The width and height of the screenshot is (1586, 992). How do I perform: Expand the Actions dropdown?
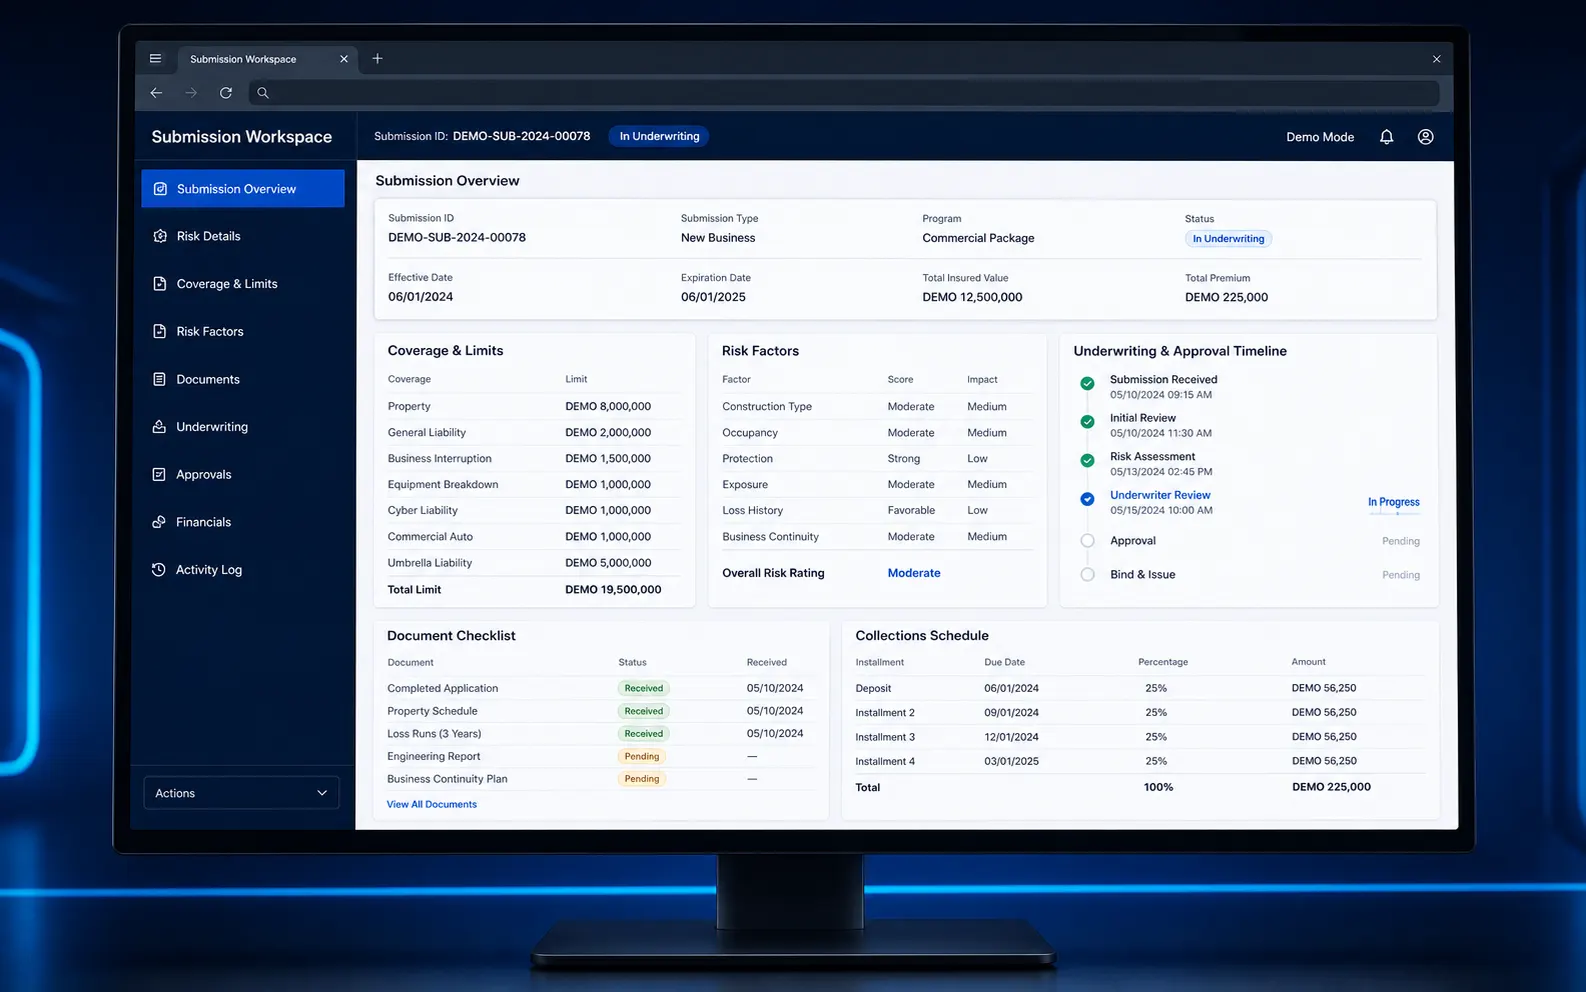click(x=241, y=793)
